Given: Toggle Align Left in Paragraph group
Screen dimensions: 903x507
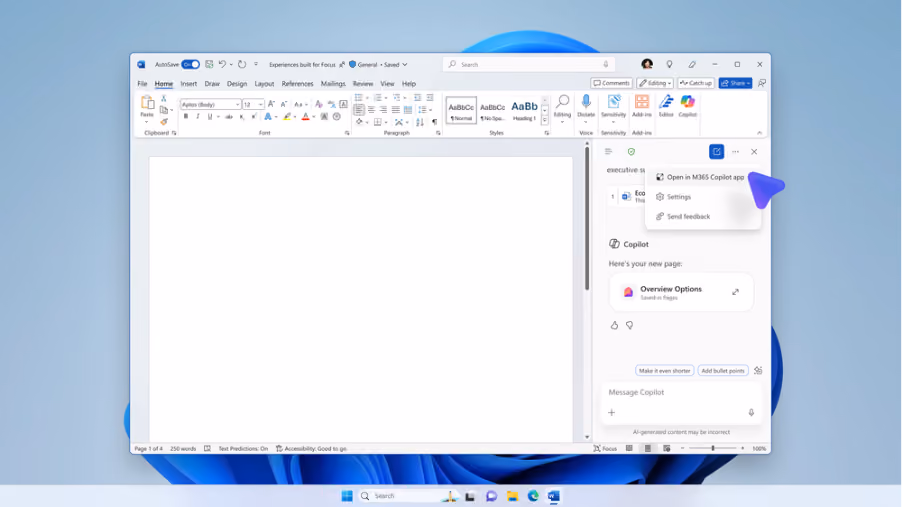Looking at the screenshot, I should pos(359,109).
